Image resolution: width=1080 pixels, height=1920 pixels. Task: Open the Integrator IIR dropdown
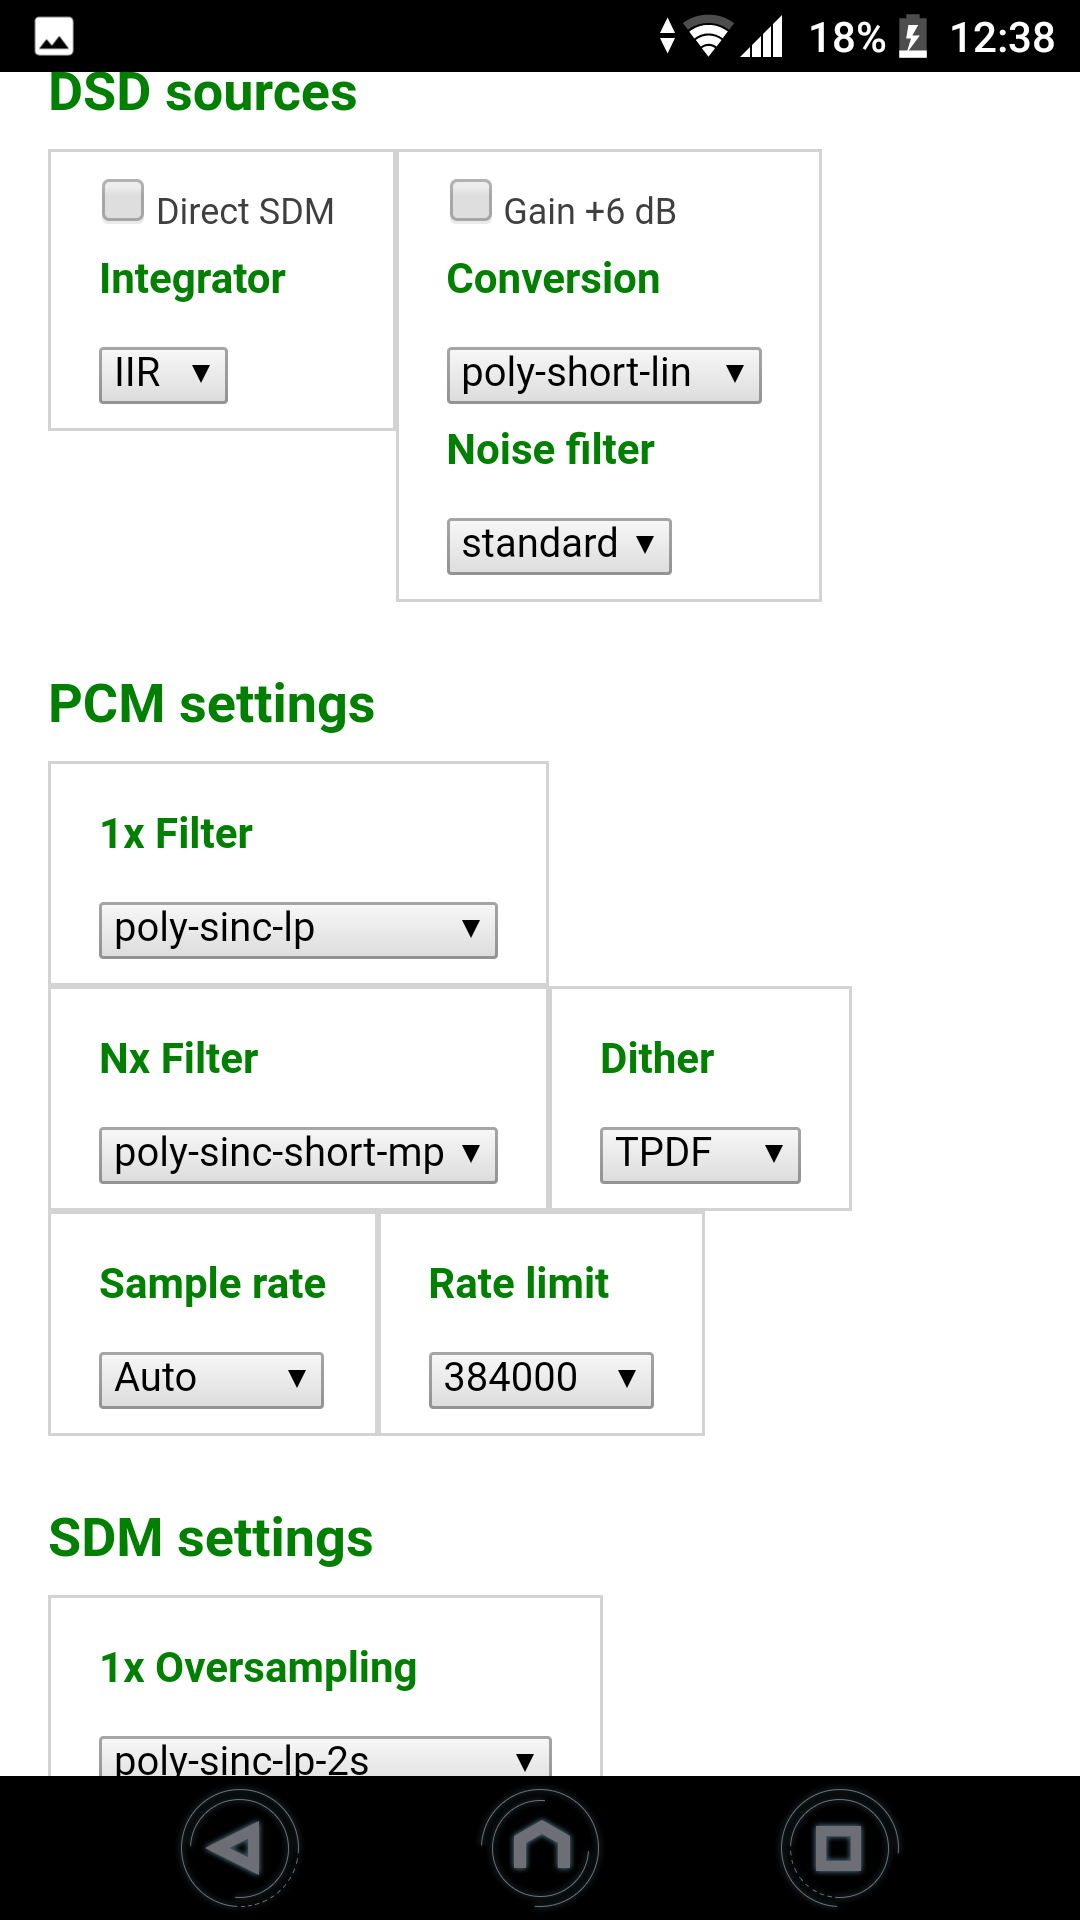point(163,375)
